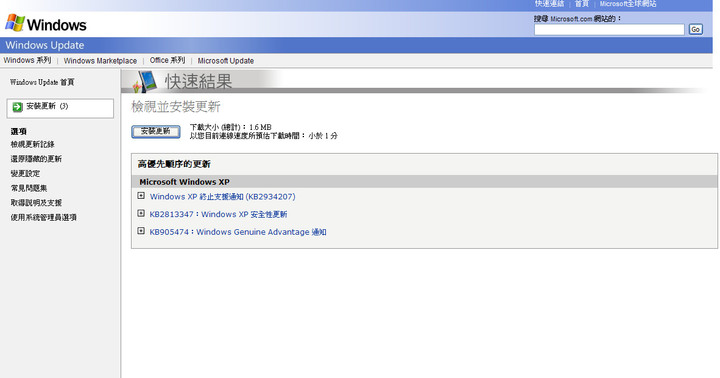
Task: Click inside the Microsoft.com search field
Action: pos(609,29)
